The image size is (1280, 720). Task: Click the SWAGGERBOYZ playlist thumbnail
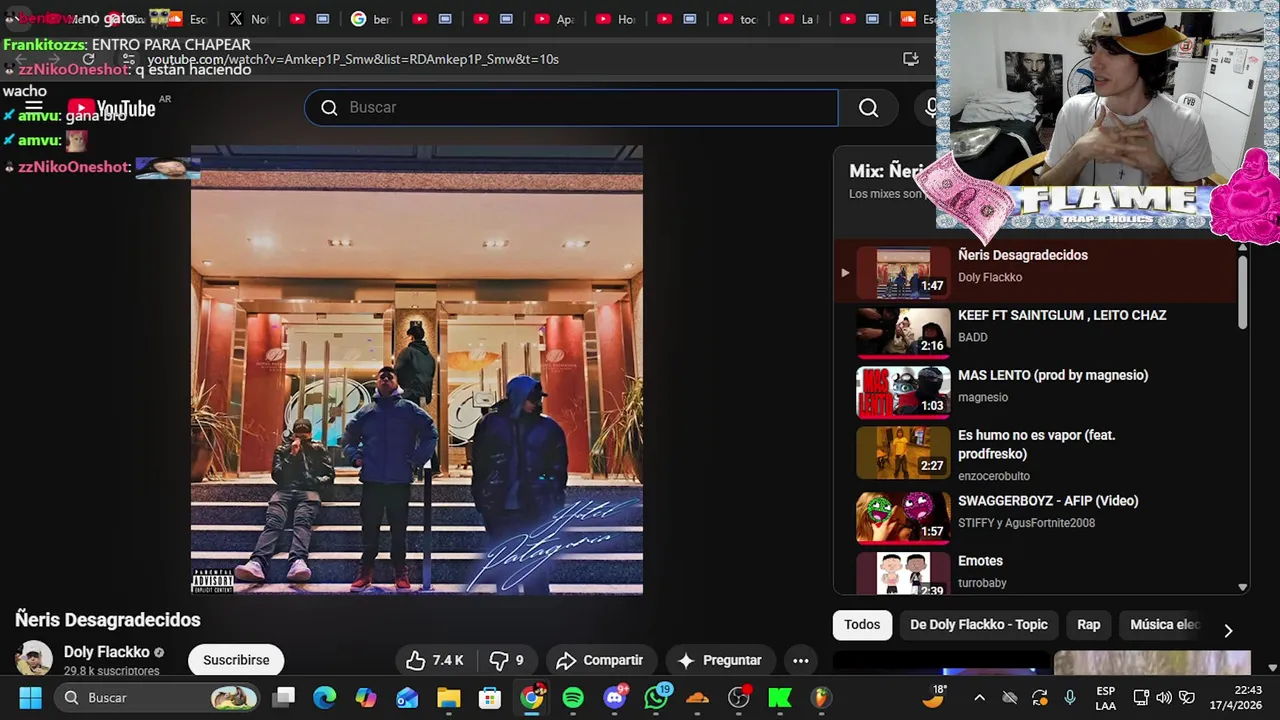click(x=903, y=517)
